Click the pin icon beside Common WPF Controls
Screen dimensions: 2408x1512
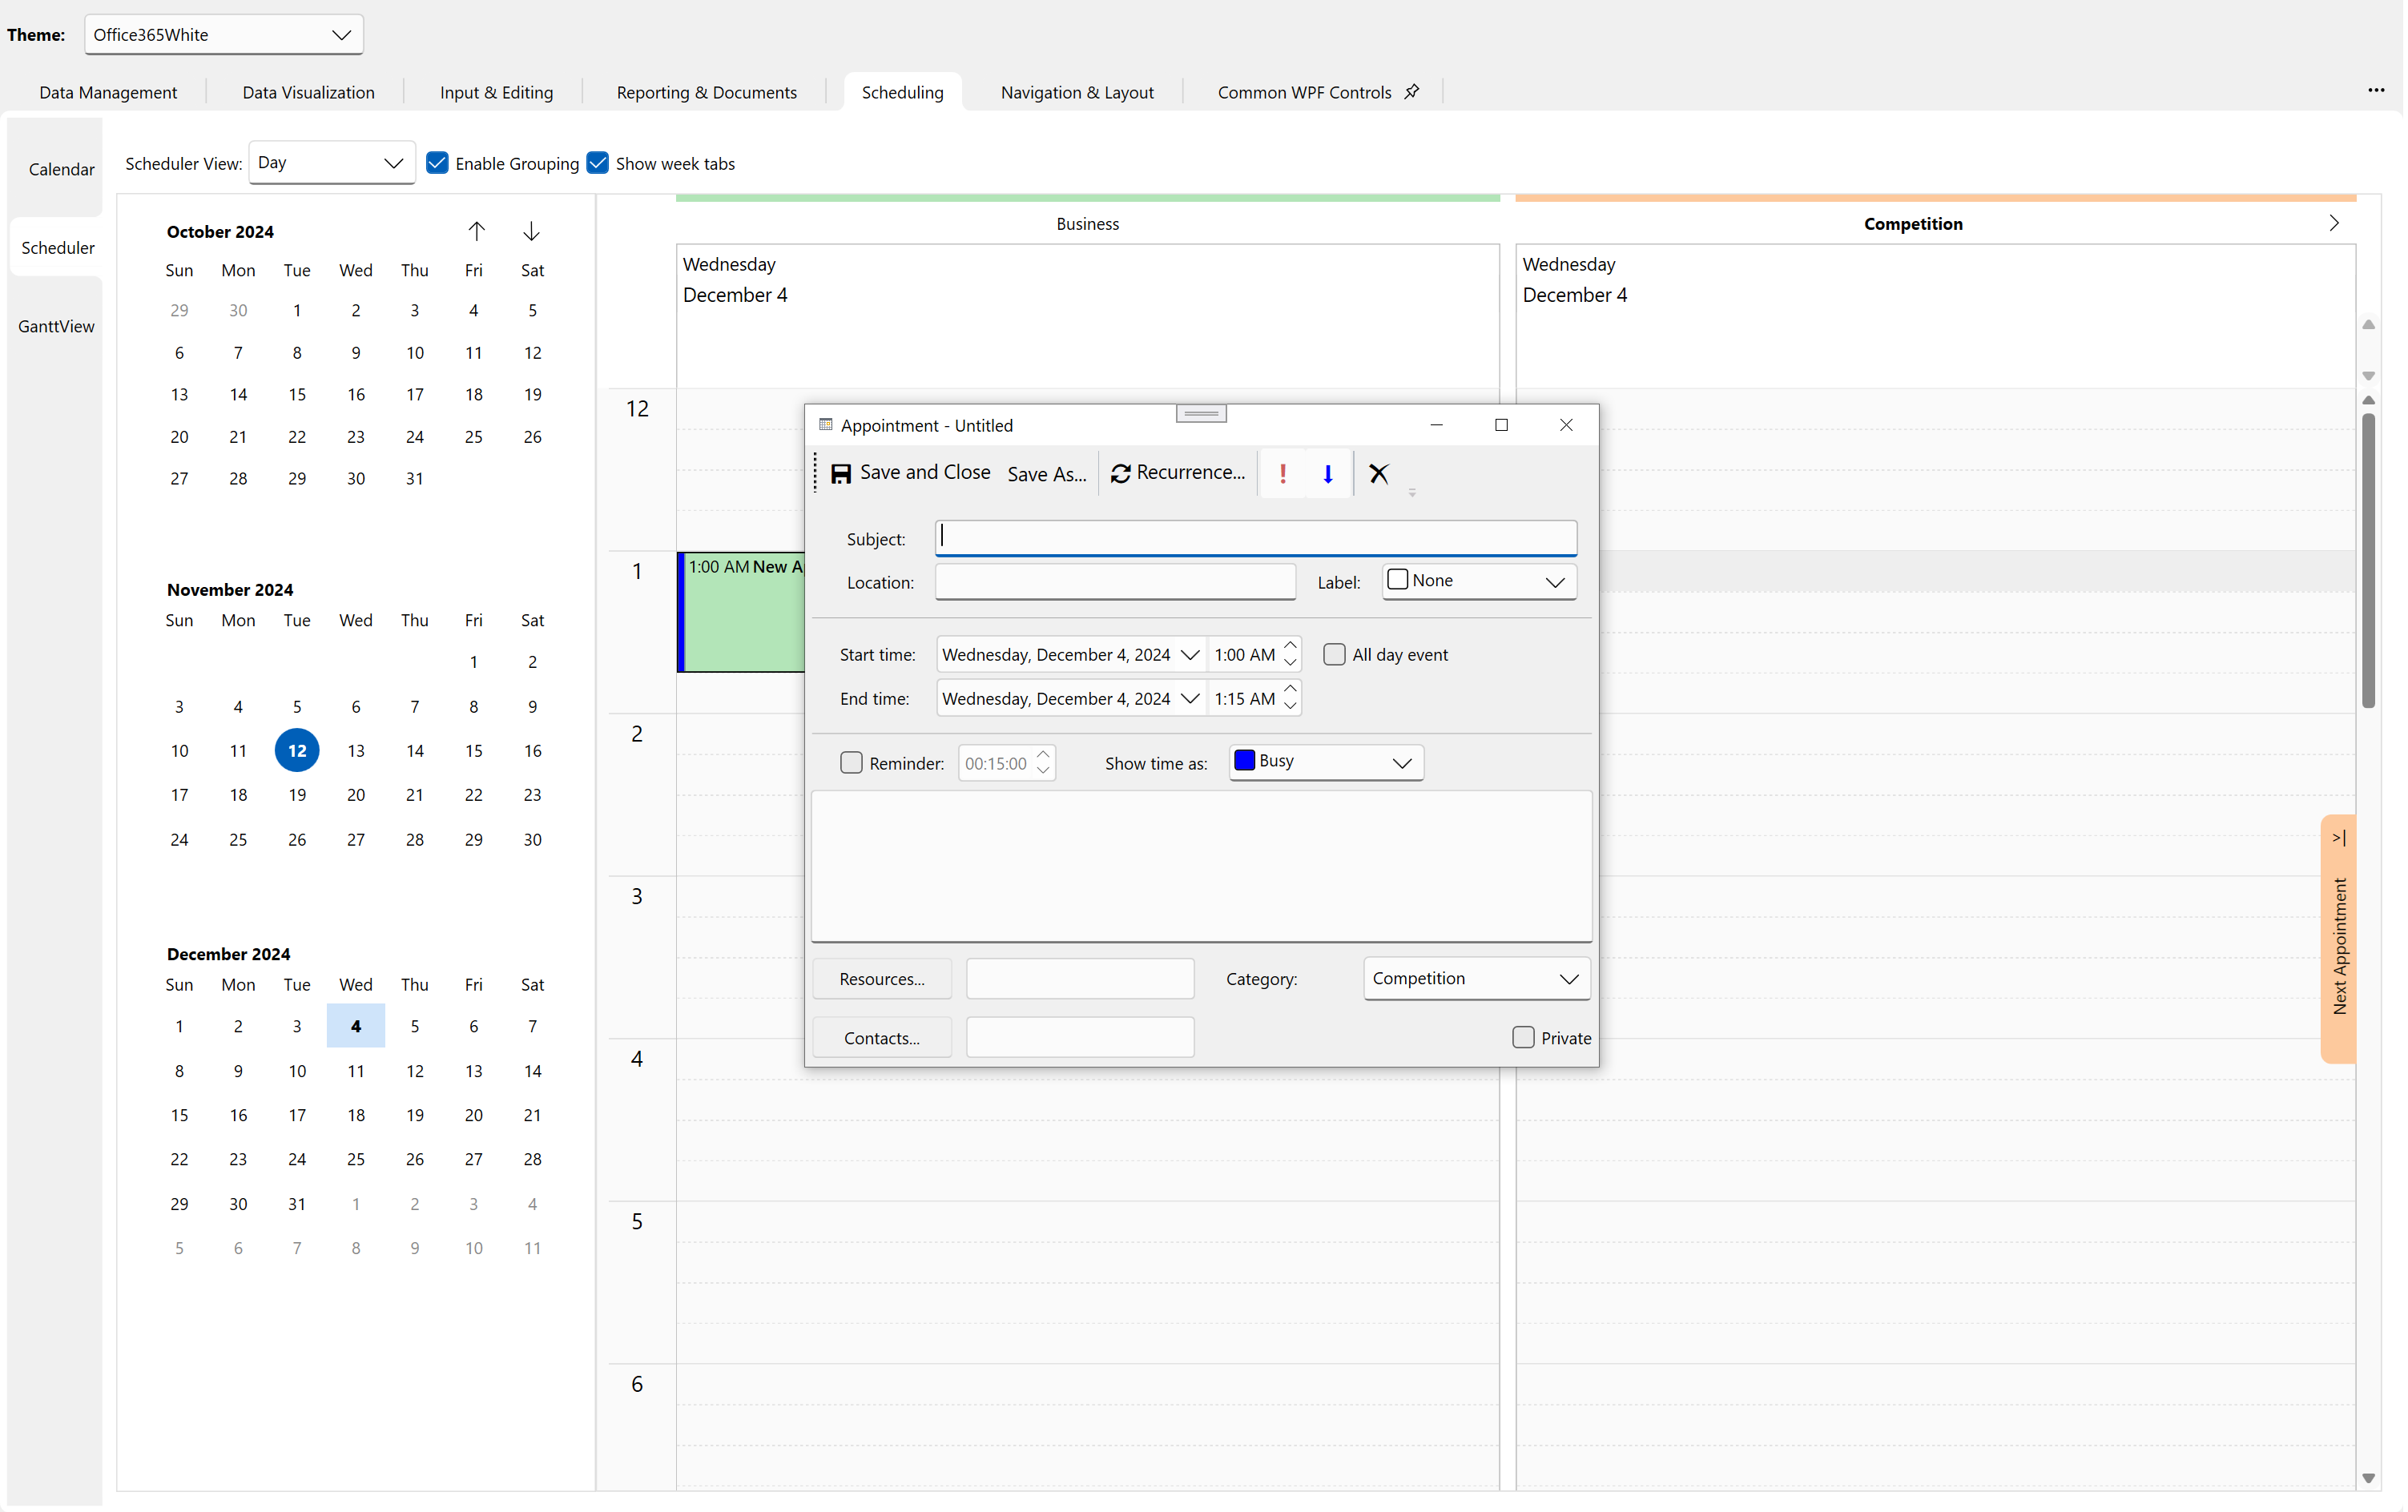pyautogui.click(x=1412, y=91)
